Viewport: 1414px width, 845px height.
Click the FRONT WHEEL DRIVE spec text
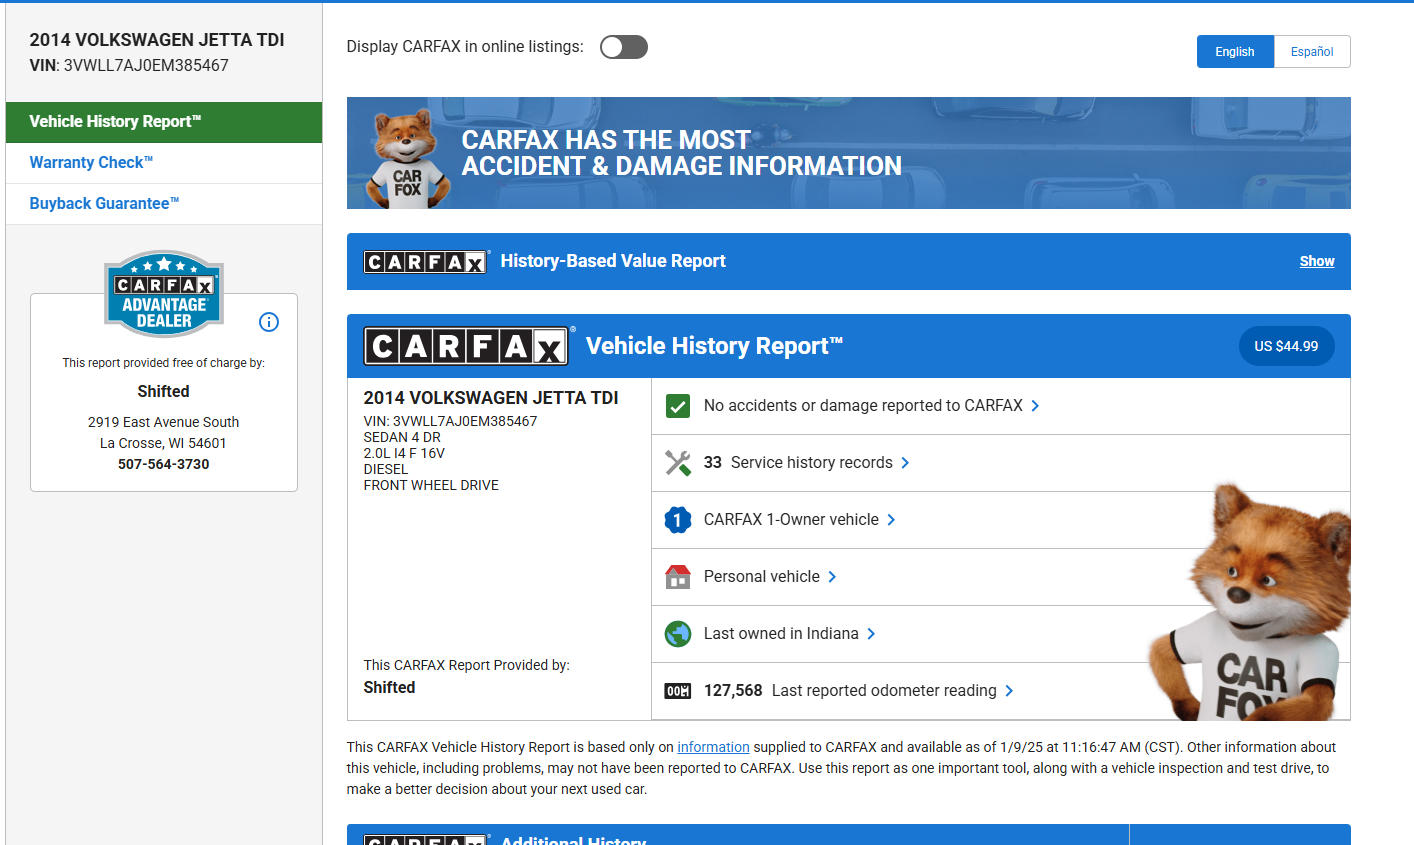click(431, 485)
